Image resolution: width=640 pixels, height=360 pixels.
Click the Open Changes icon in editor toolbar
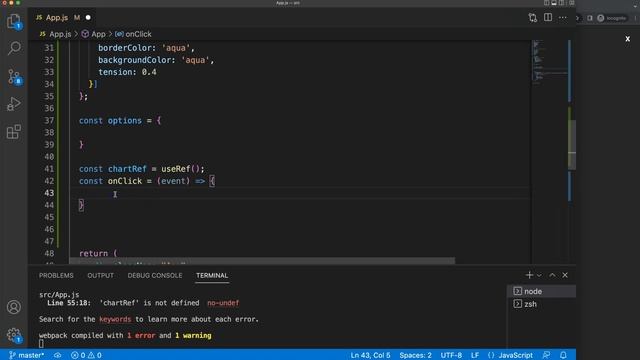tap(533, 18)
